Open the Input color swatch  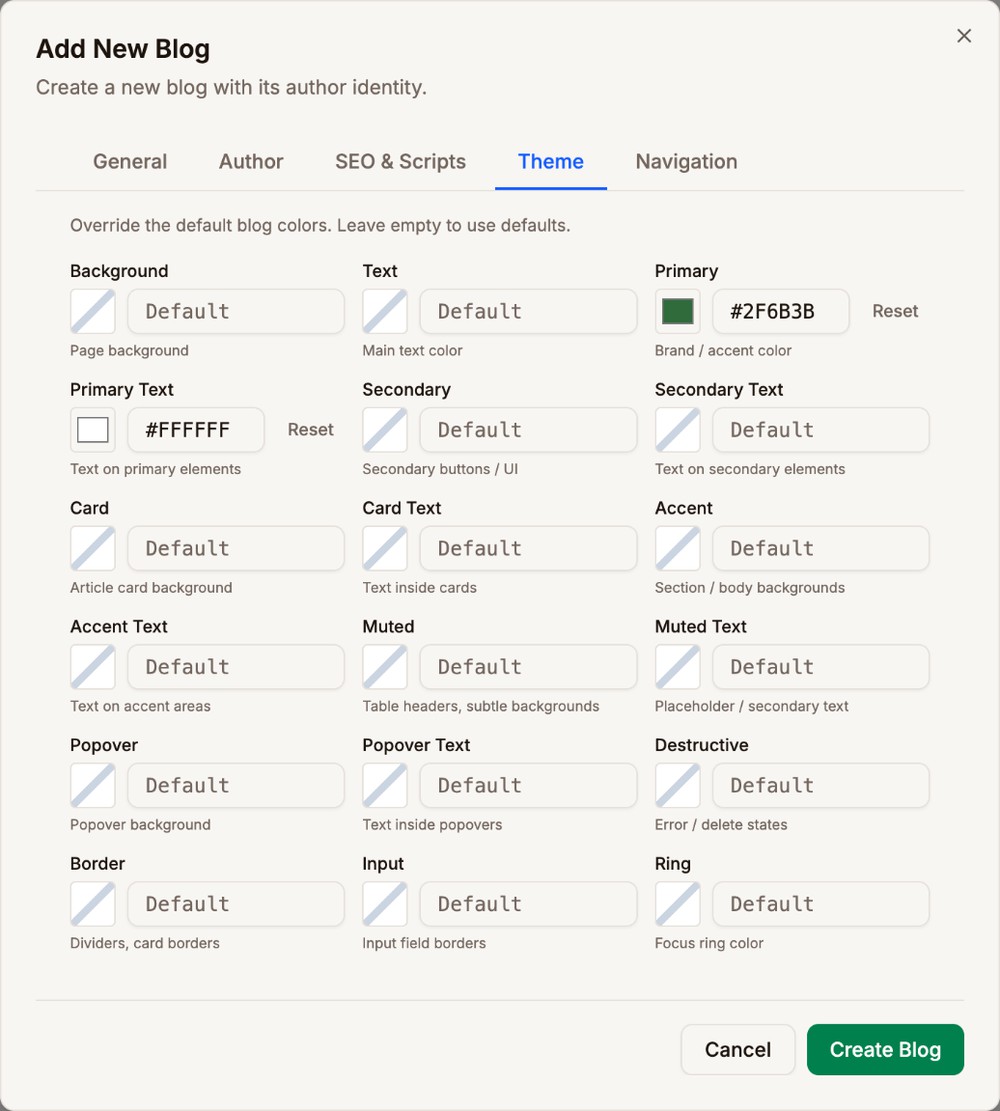tap(385, 904)
